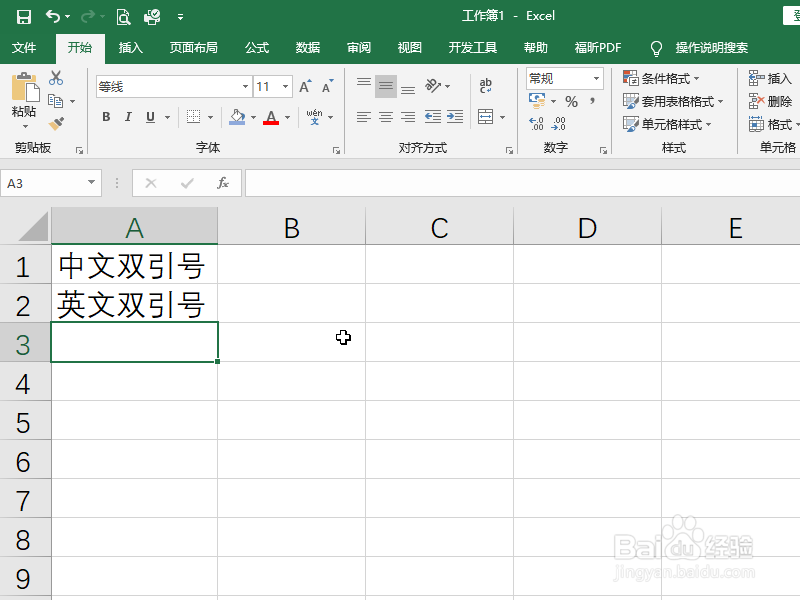Align text left in cell
800x600 pixels.
point(364,117)
